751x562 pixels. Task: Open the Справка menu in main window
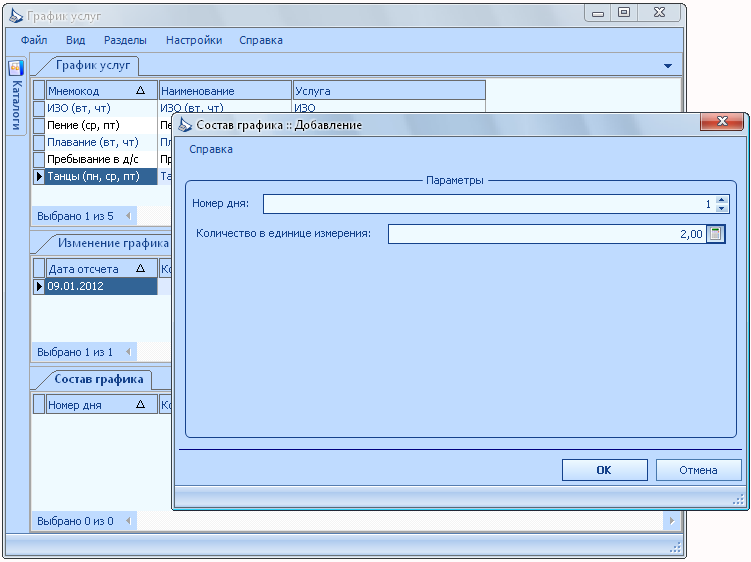tap(261, 40)
